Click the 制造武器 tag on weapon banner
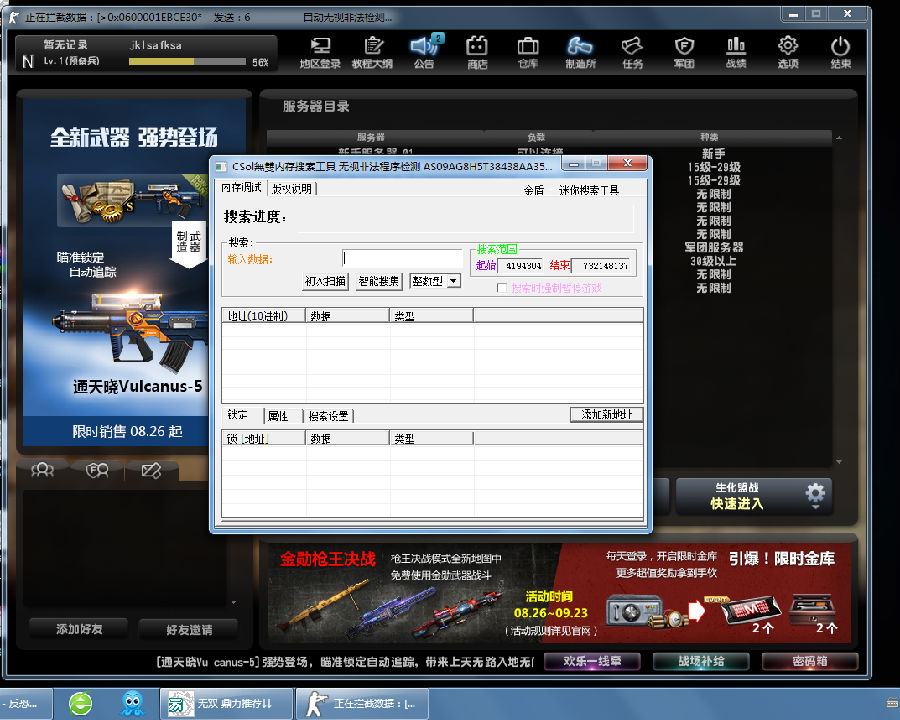 (188, 243)
